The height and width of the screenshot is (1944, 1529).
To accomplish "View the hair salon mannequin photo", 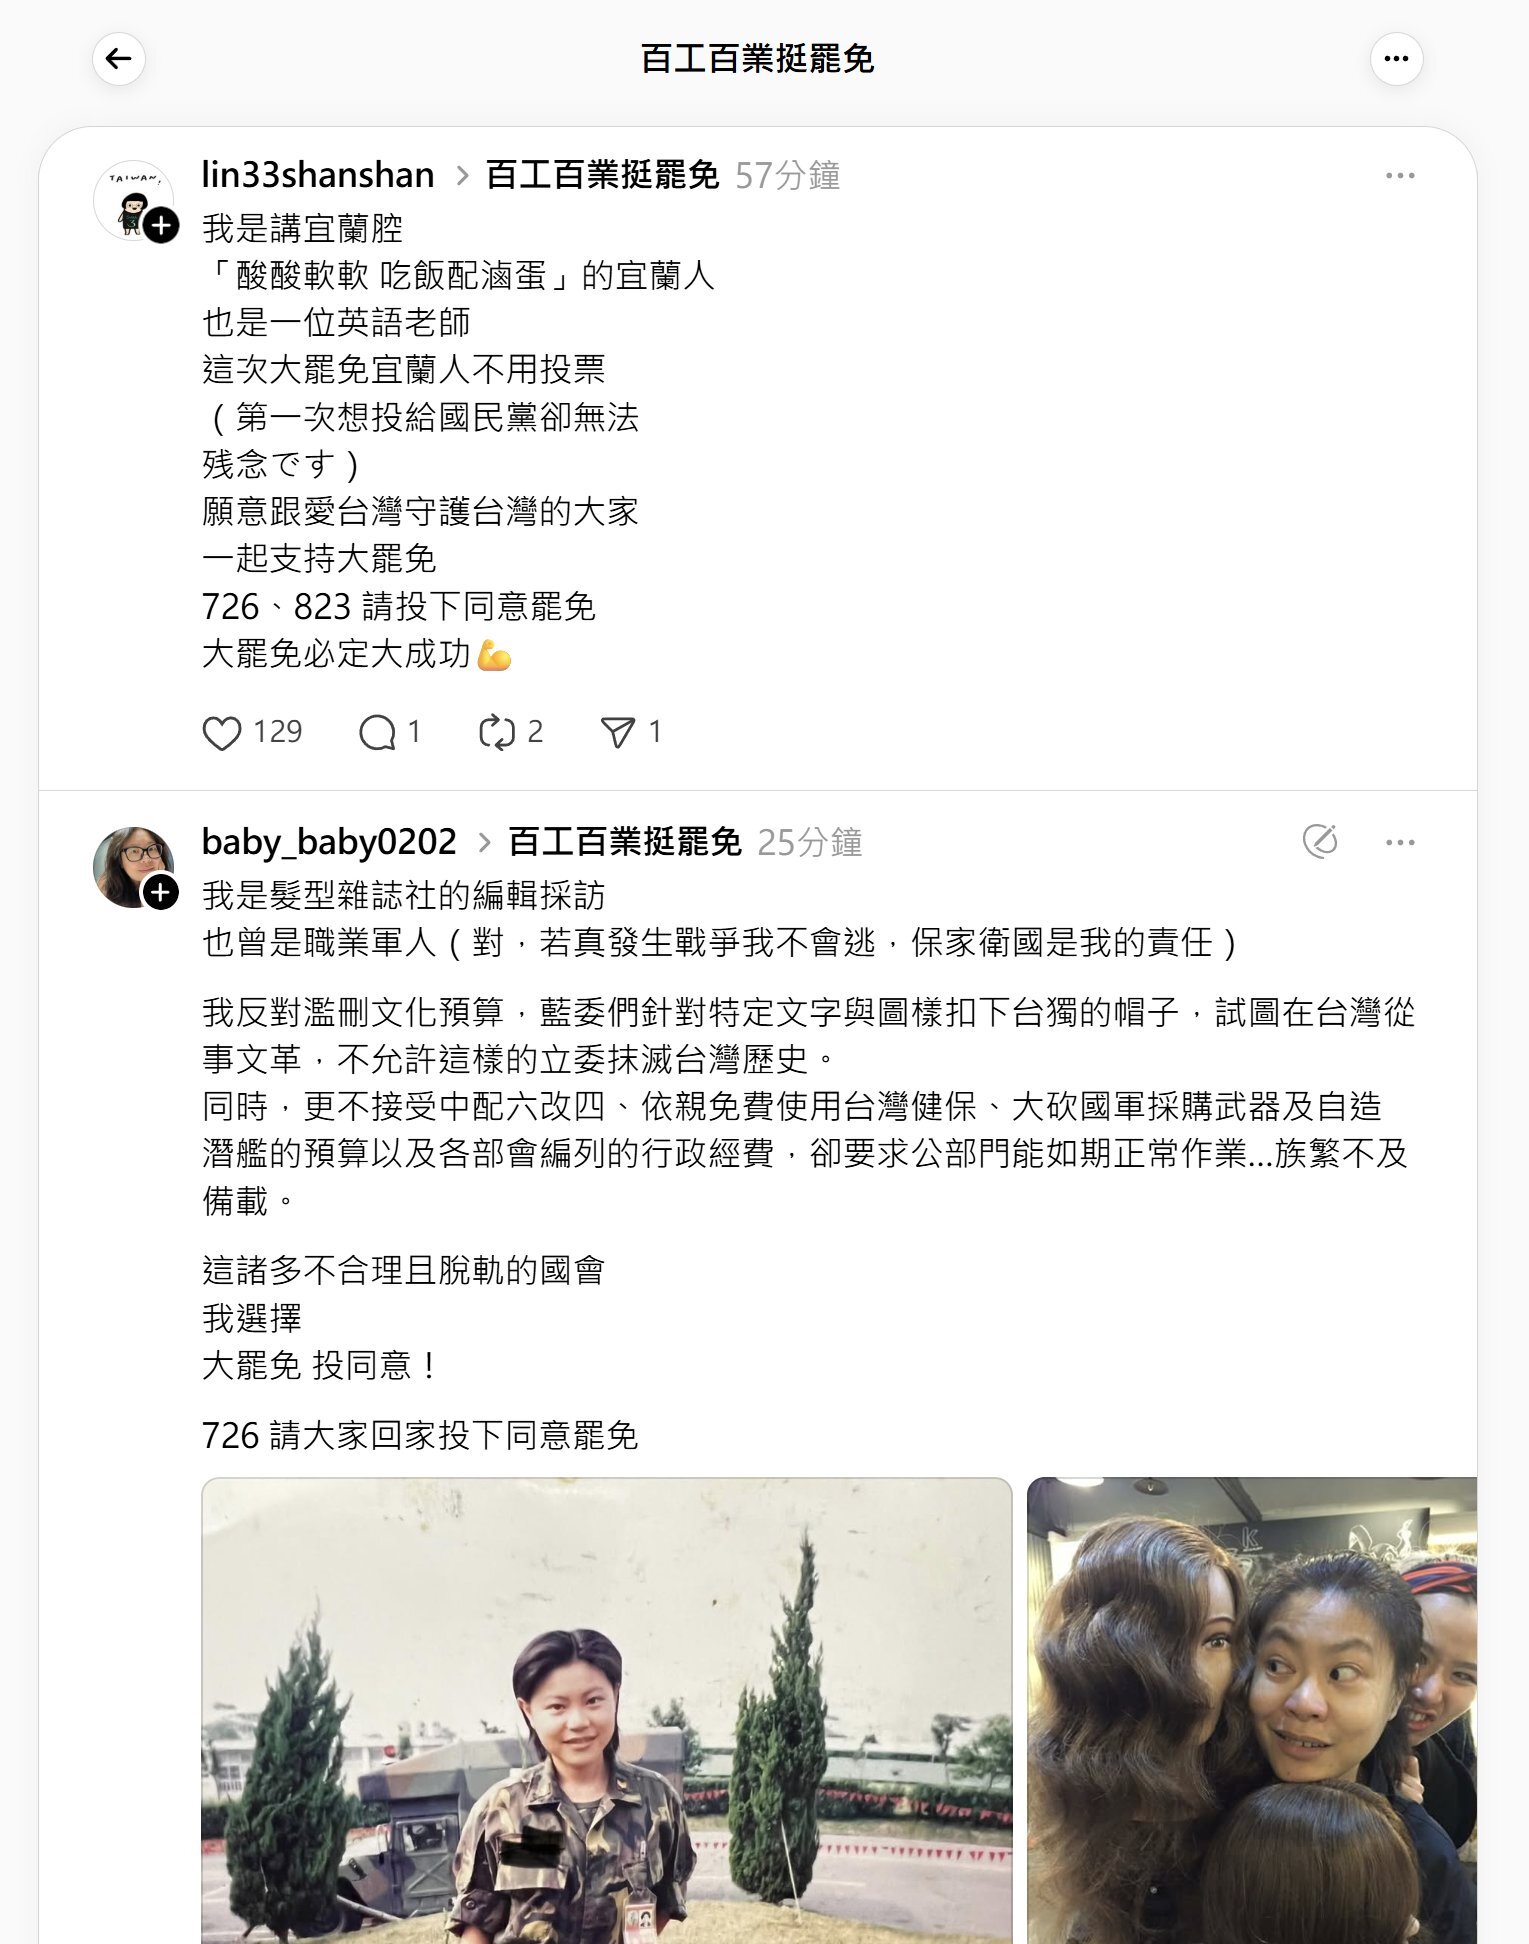I will (1252, 1711).
